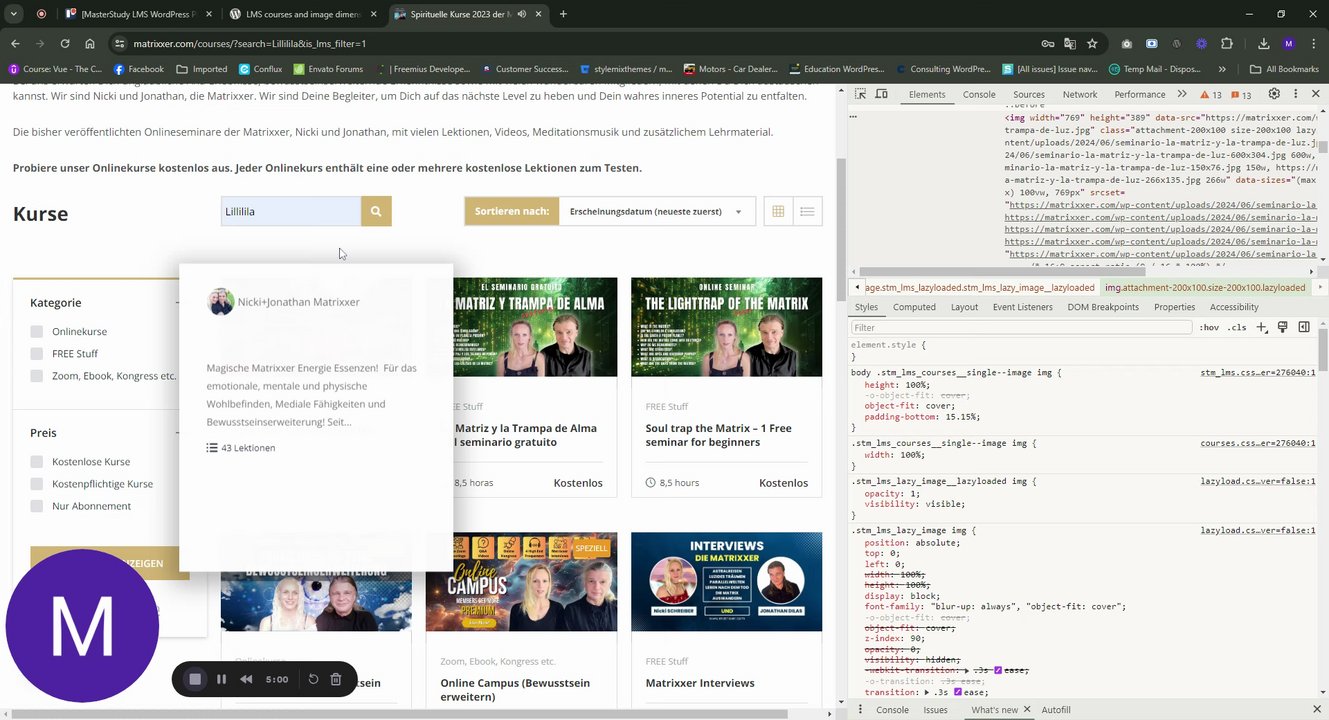This screenshot has height=720, width=1329.
Task: Open the Accessibility tab
Action: [x=1234, y=307]
